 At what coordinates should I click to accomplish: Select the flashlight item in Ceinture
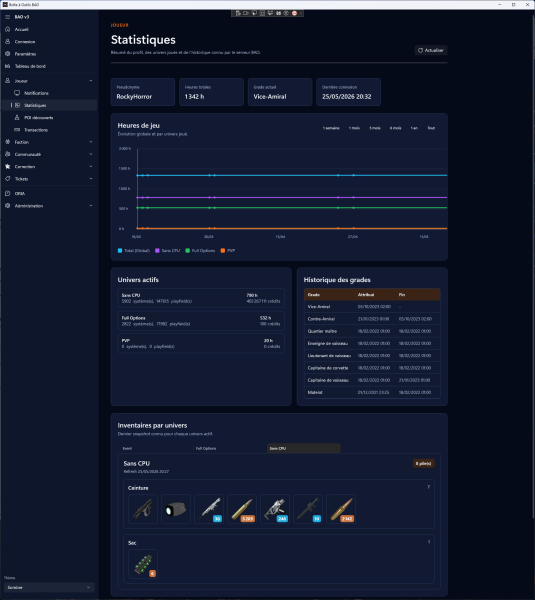(176, 509)
